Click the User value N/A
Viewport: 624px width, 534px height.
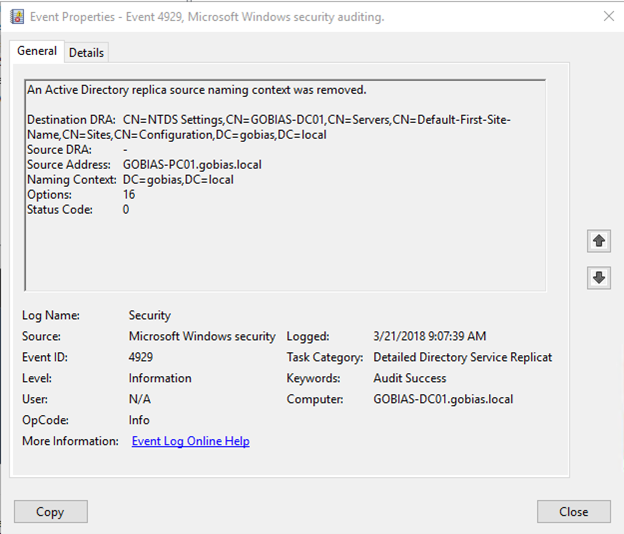(x=140, y=399)
